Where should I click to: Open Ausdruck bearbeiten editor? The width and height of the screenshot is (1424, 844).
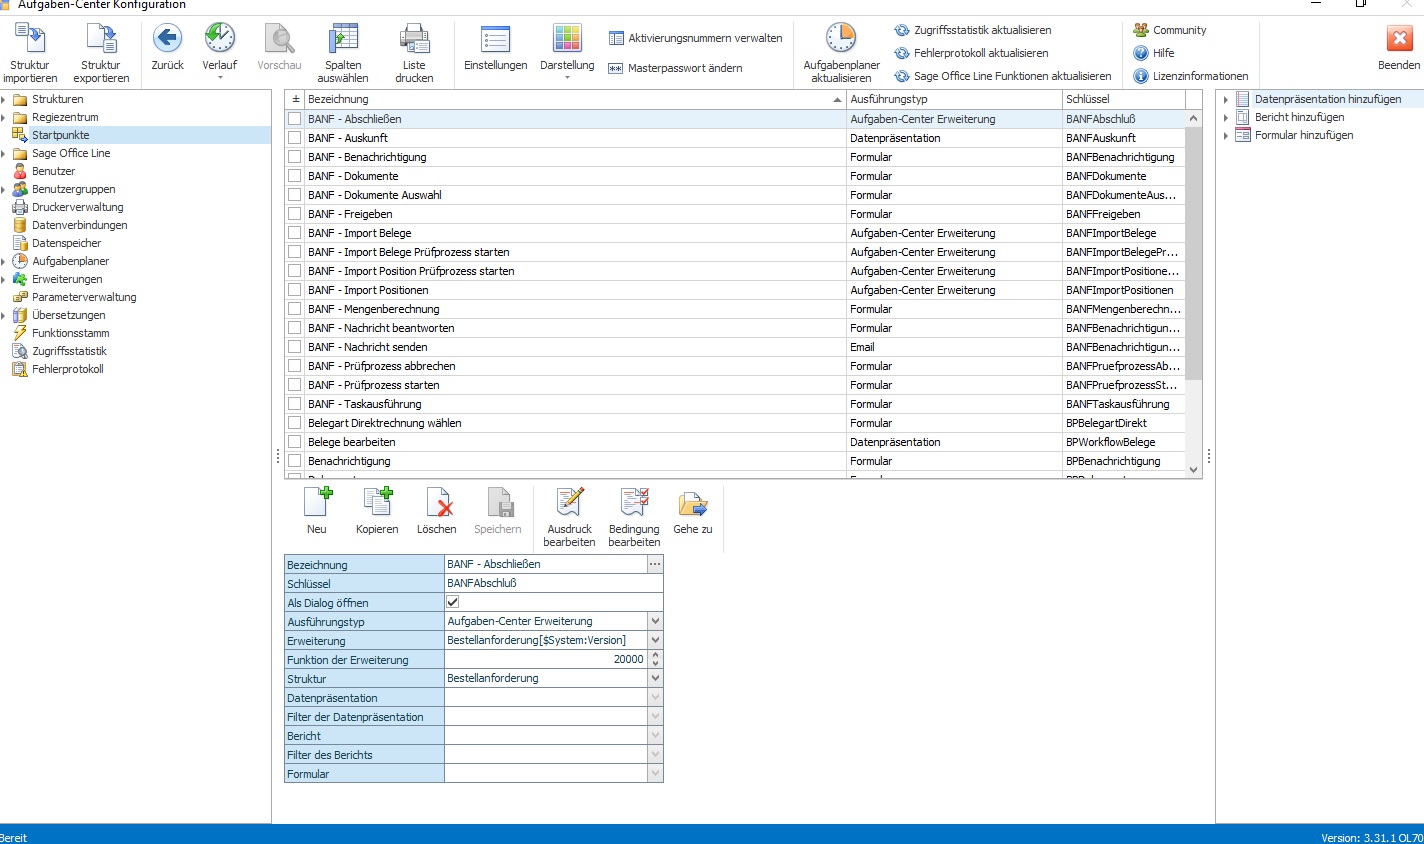pyautogui.click(x=569, y=517)
